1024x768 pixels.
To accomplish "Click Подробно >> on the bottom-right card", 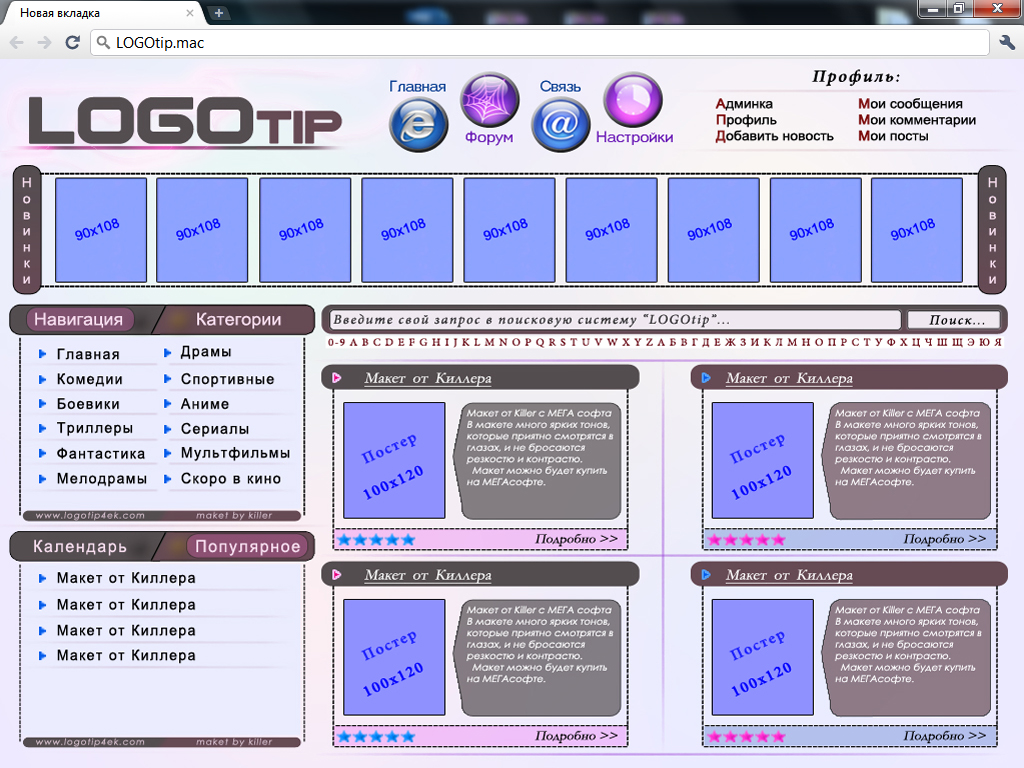I will tap(944, 735).
